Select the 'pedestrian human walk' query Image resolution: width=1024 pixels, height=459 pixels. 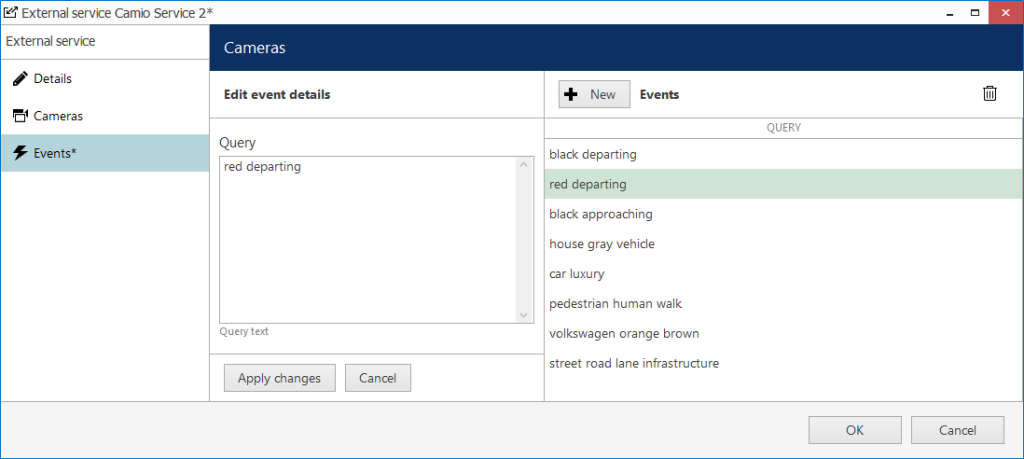[x=784, y=304]
